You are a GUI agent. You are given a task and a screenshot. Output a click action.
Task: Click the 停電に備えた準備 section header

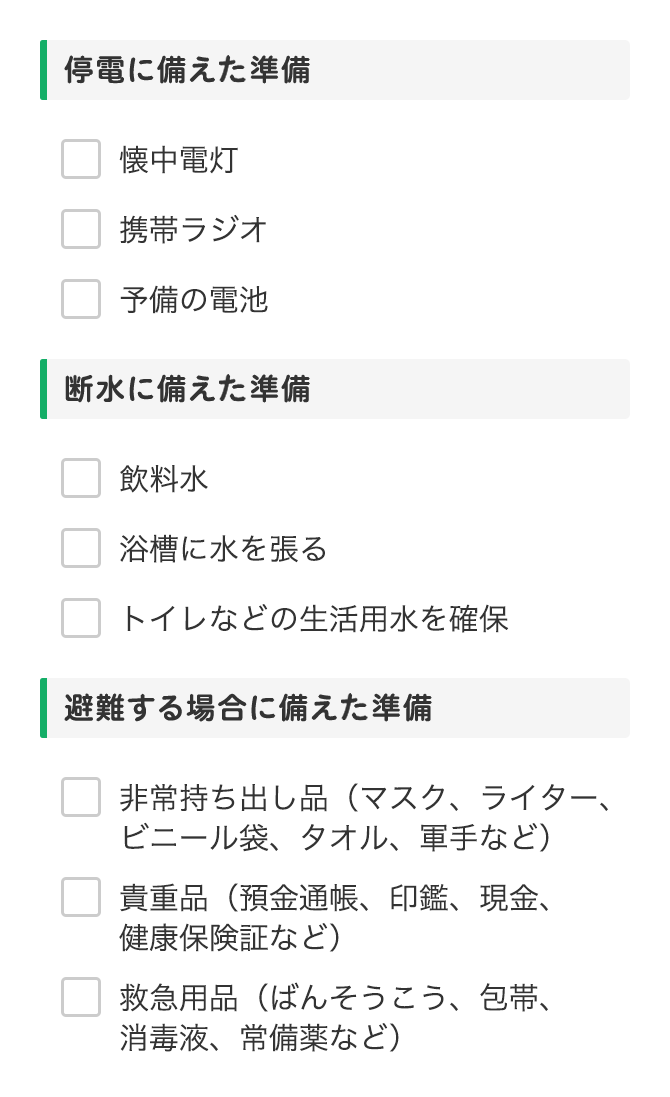[187, 70]
